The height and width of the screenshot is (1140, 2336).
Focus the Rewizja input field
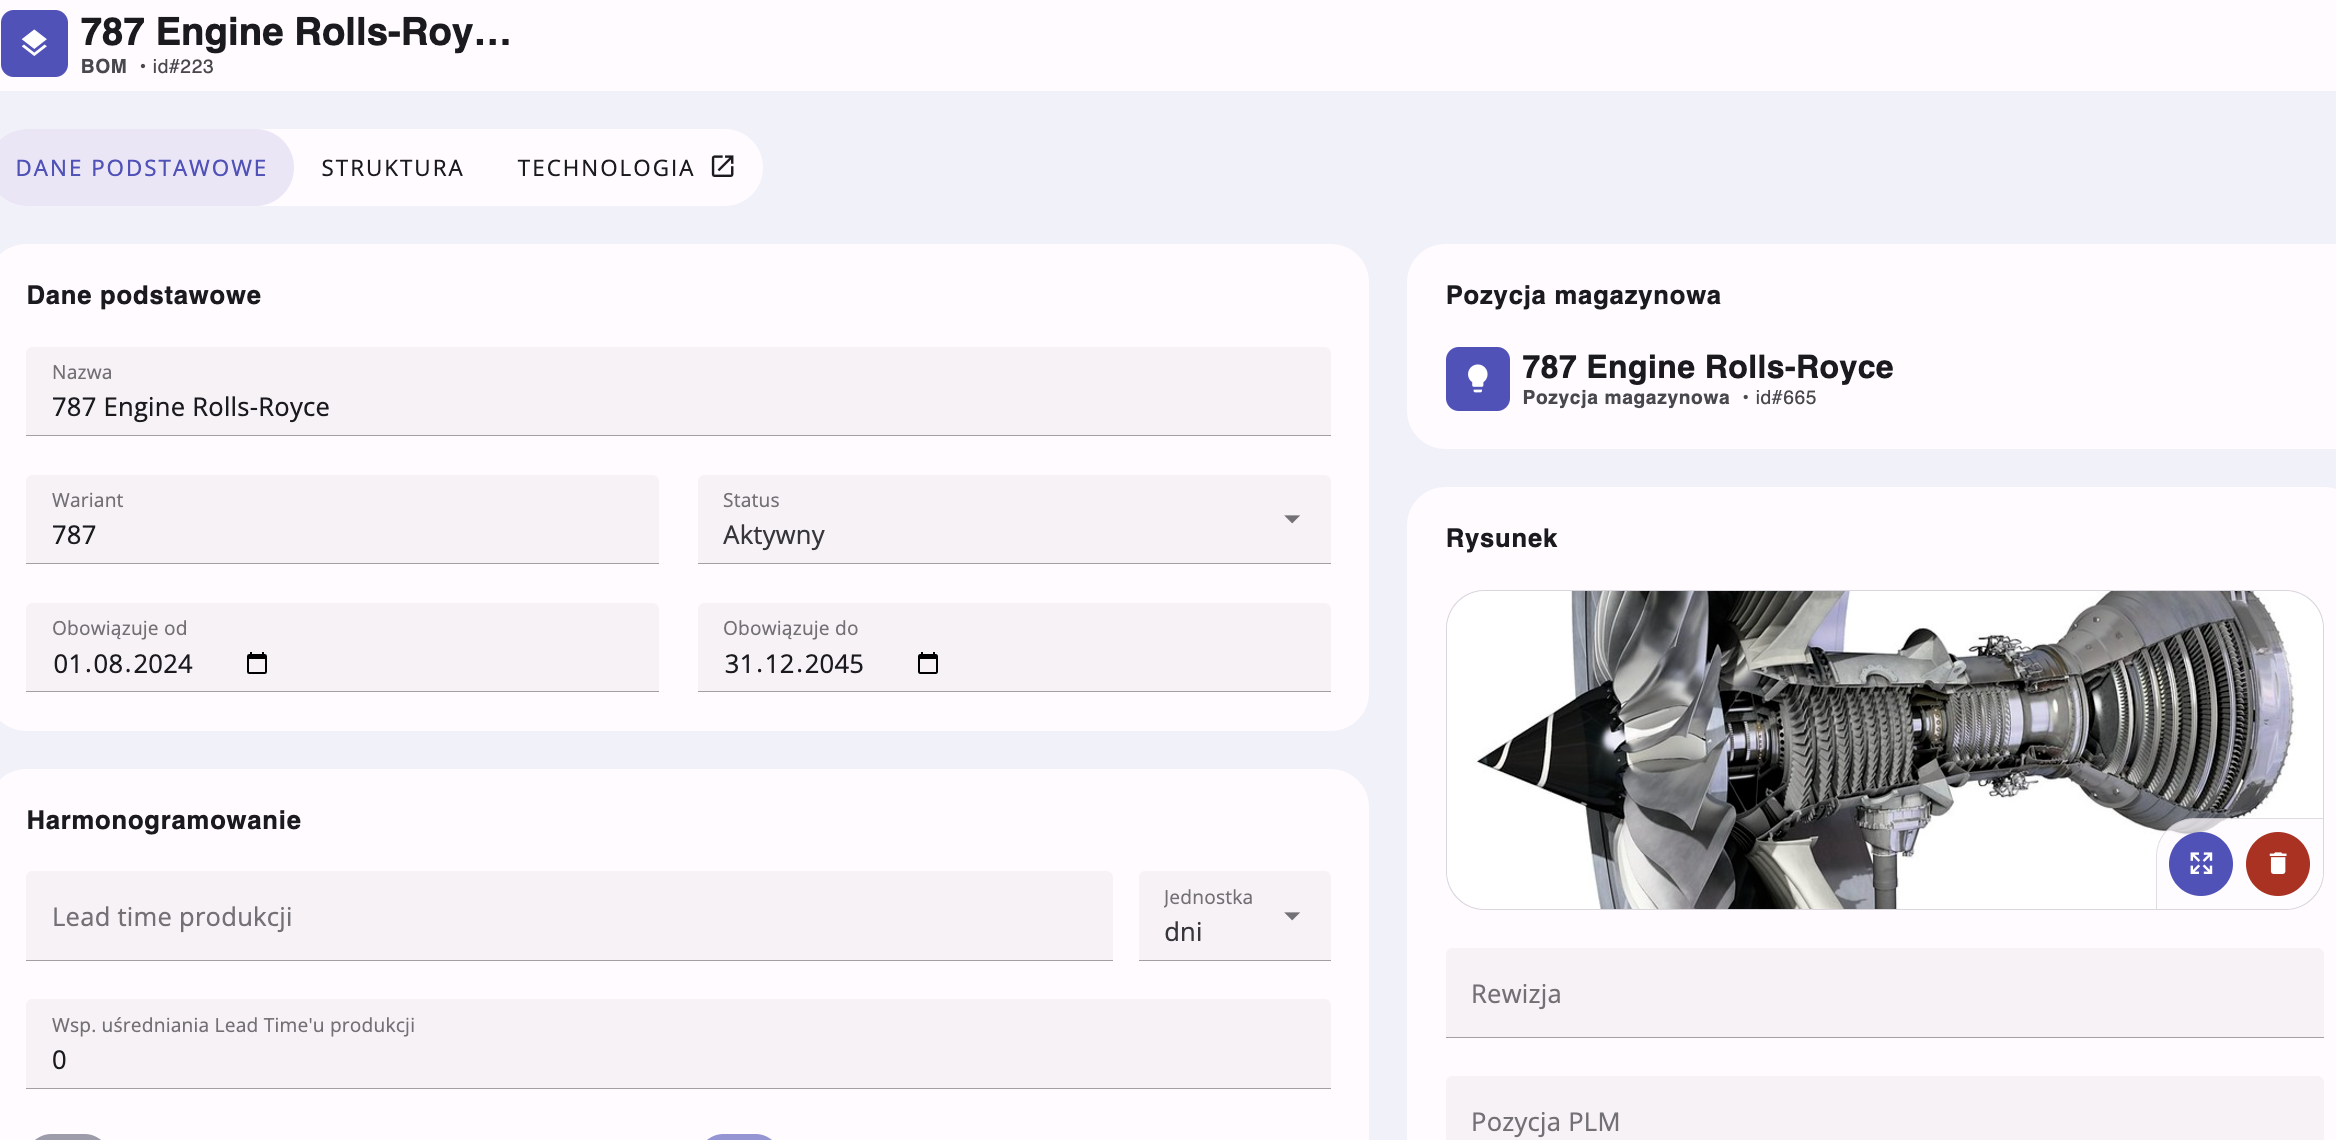coord(1884,994)
